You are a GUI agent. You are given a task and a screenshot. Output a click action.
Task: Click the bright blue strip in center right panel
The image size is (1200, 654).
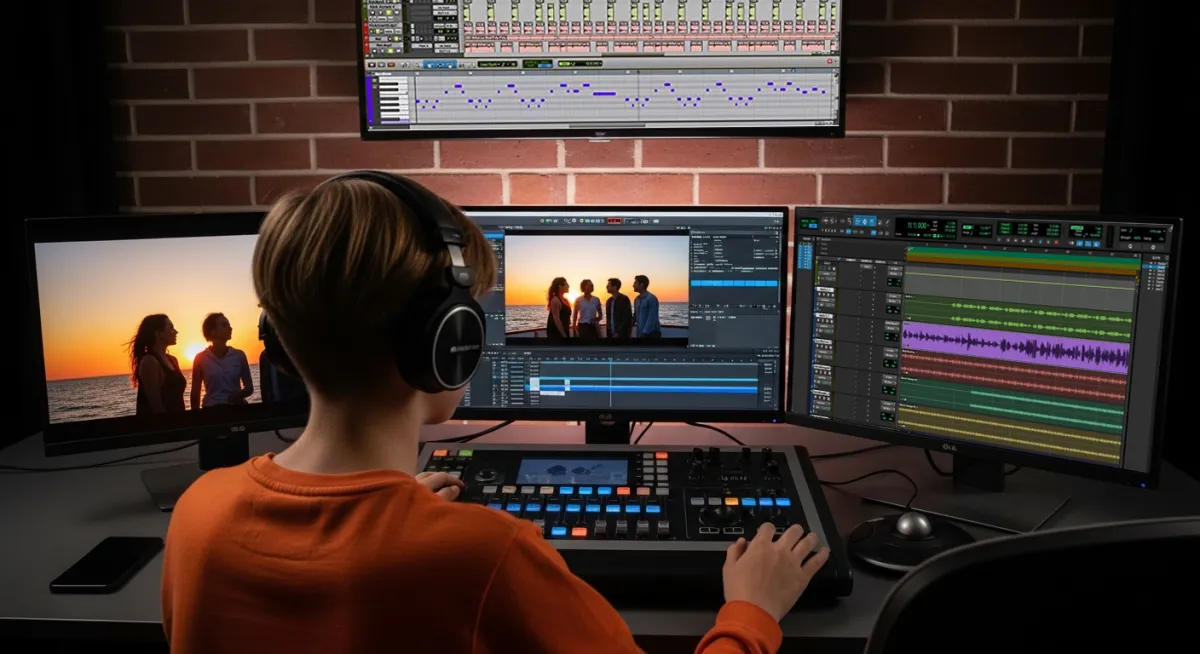(734, 283)
